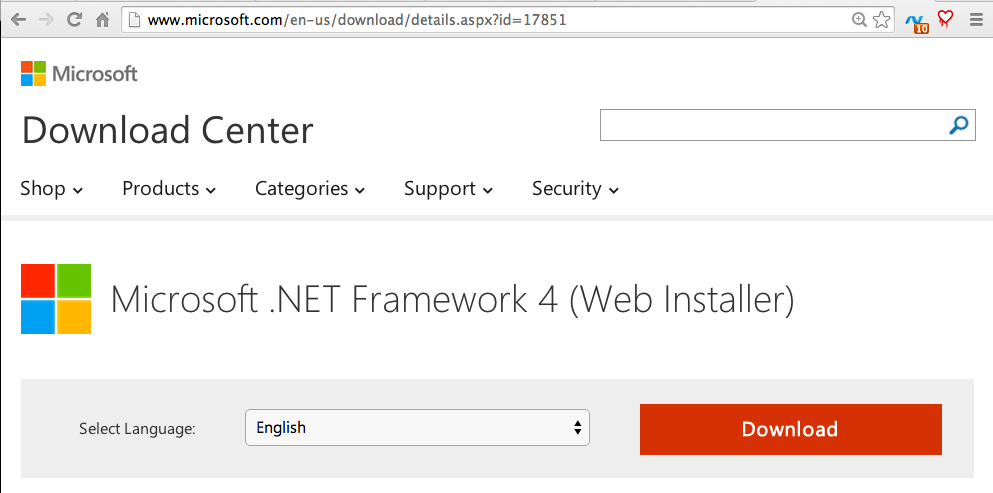This screenshot has height=493, width=993.
Task: Open the Categories dropdown menu
Action: click(x=310, y=189)
